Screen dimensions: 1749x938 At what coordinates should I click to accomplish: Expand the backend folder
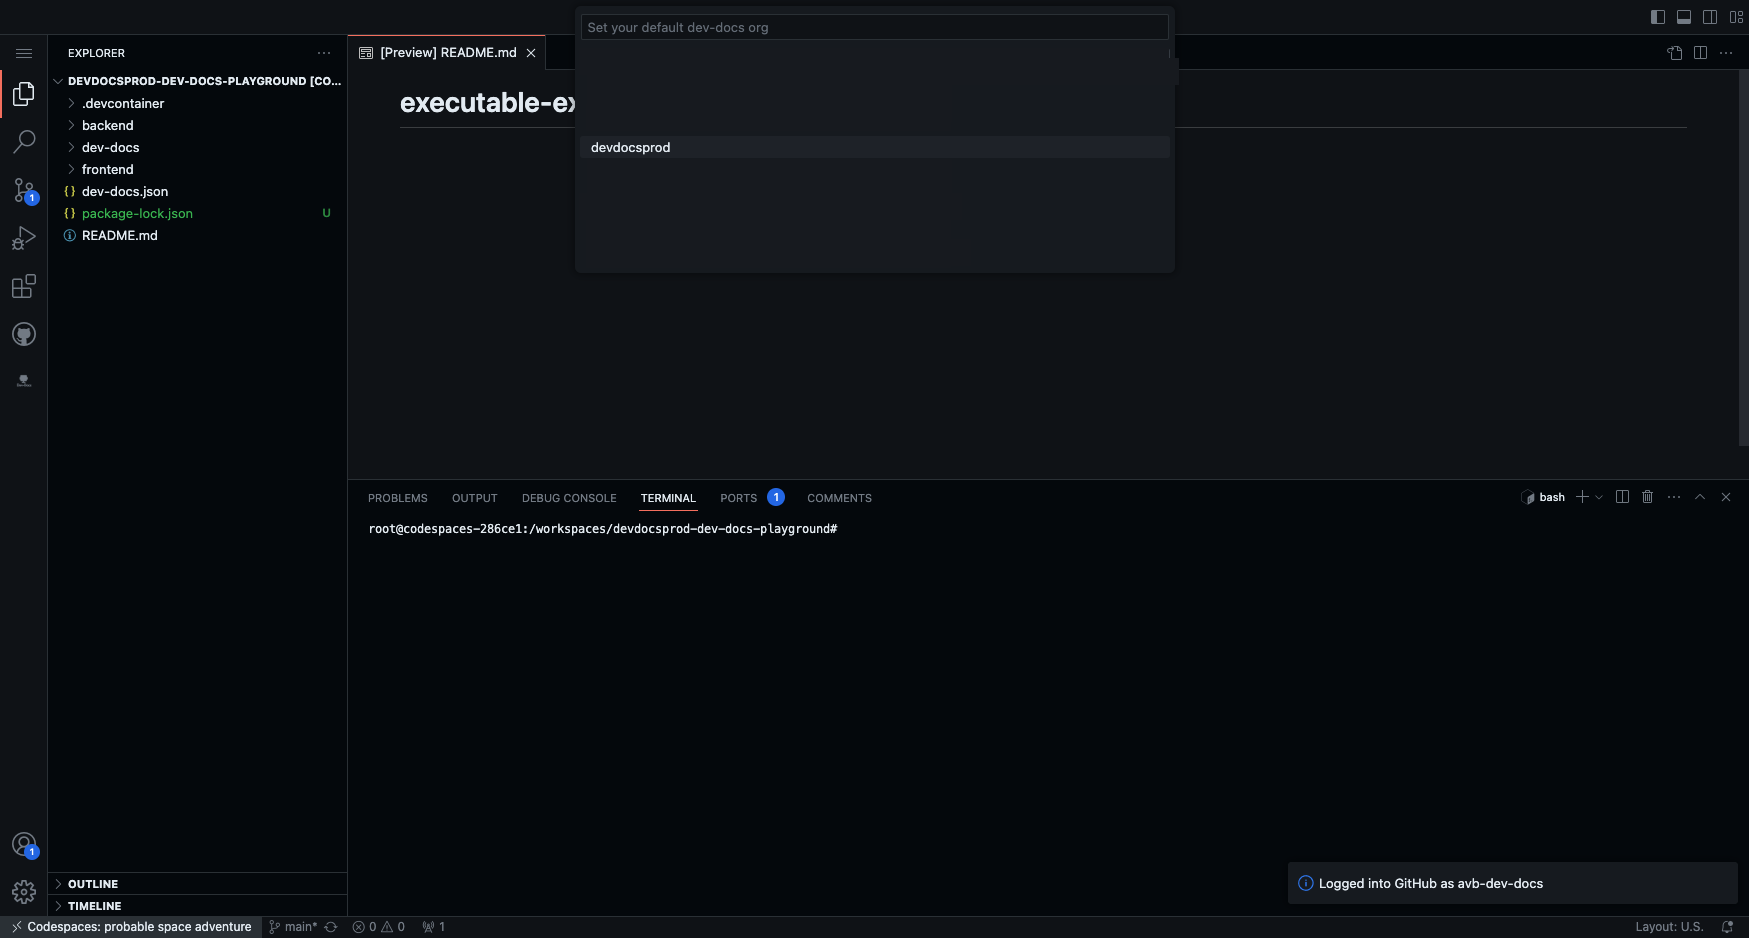tap(107, 125)
